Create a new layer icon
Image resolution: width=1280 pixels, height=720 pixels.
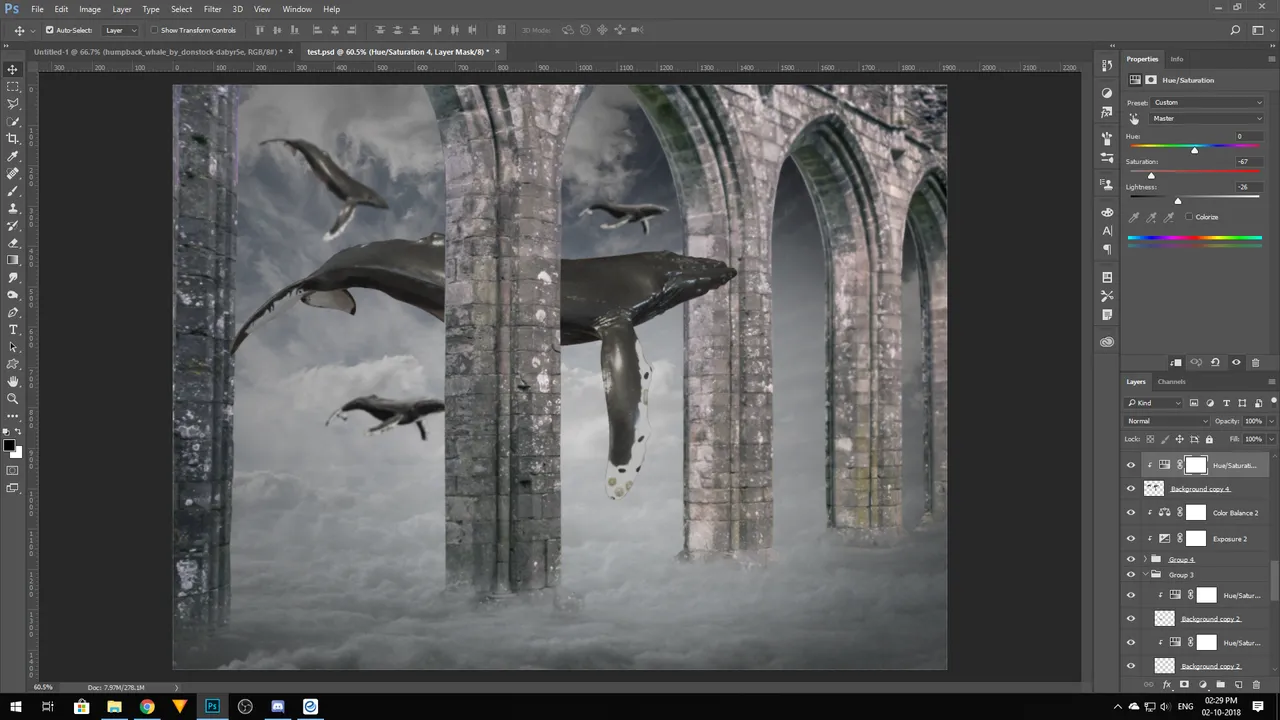1238,685
